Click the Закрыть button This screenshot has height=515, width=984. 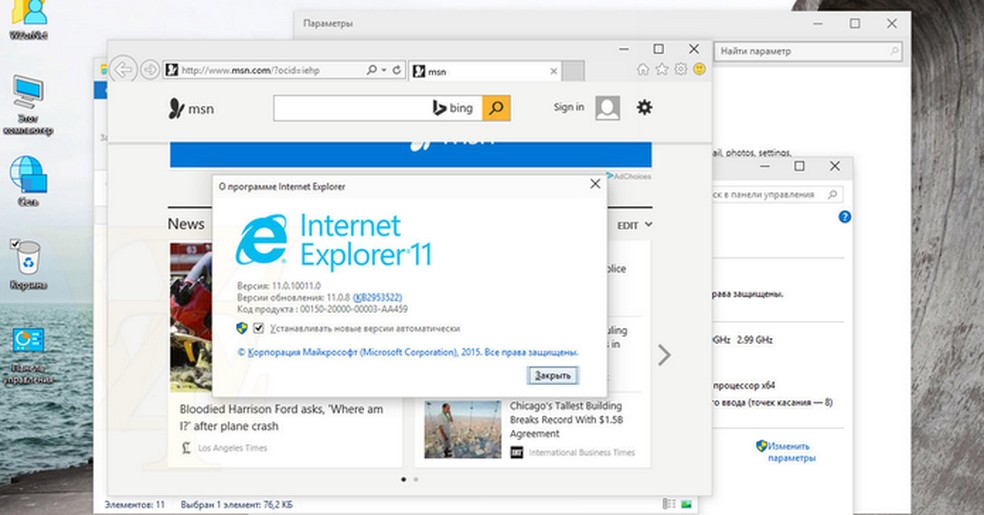click(552, 375)
